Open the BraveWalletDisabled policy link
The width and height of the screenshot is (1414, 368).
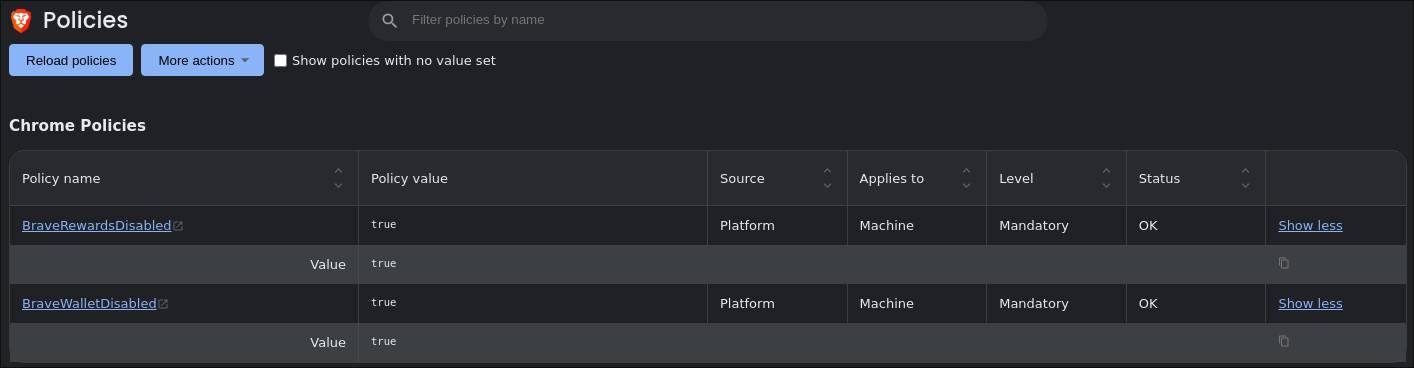pos(89,304)
